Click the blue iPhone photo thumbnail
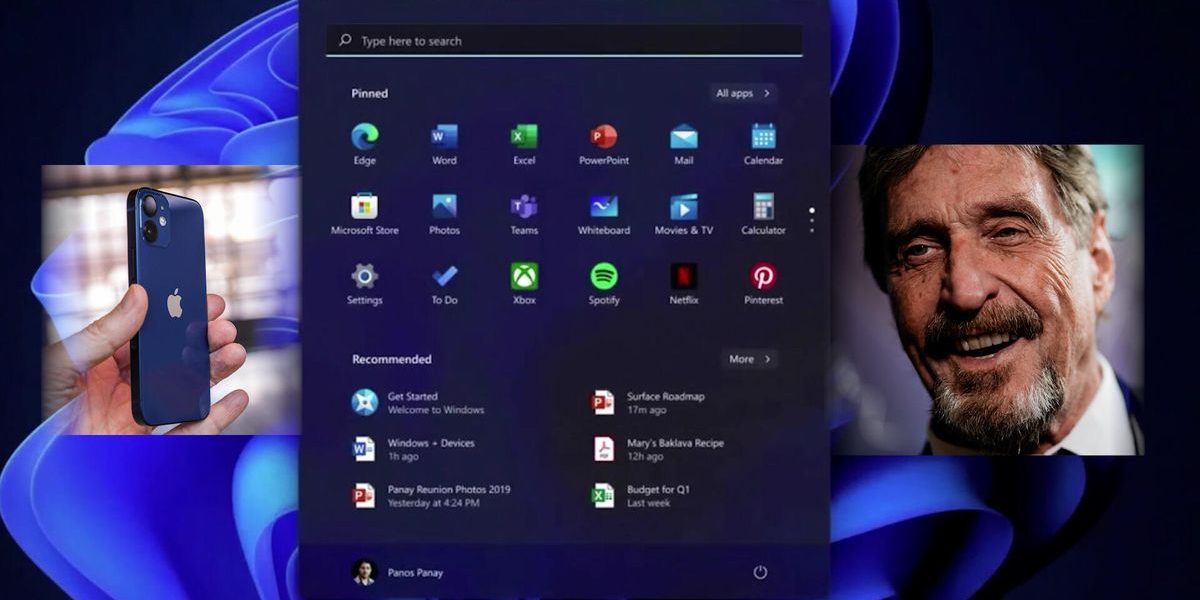Screen dimensions: 1200x600 coord(170,300)
